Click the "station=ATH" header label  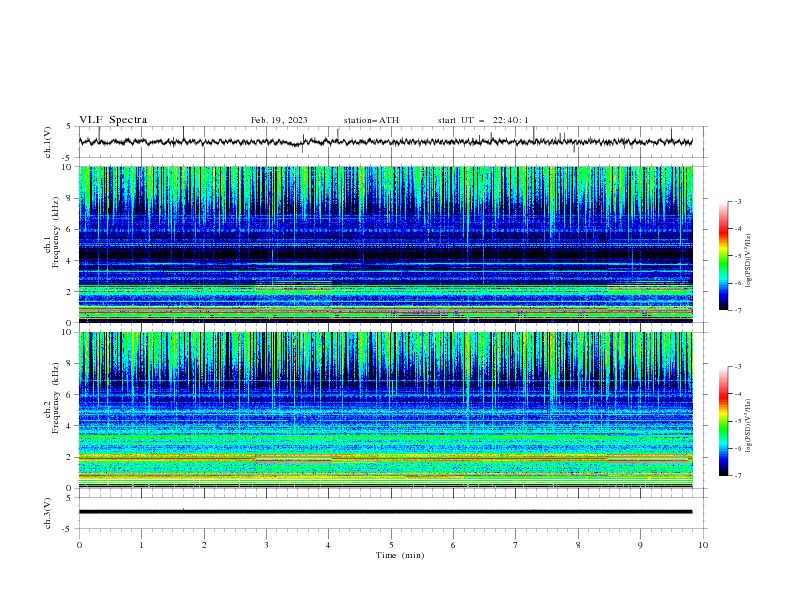(x=371, y=120)
